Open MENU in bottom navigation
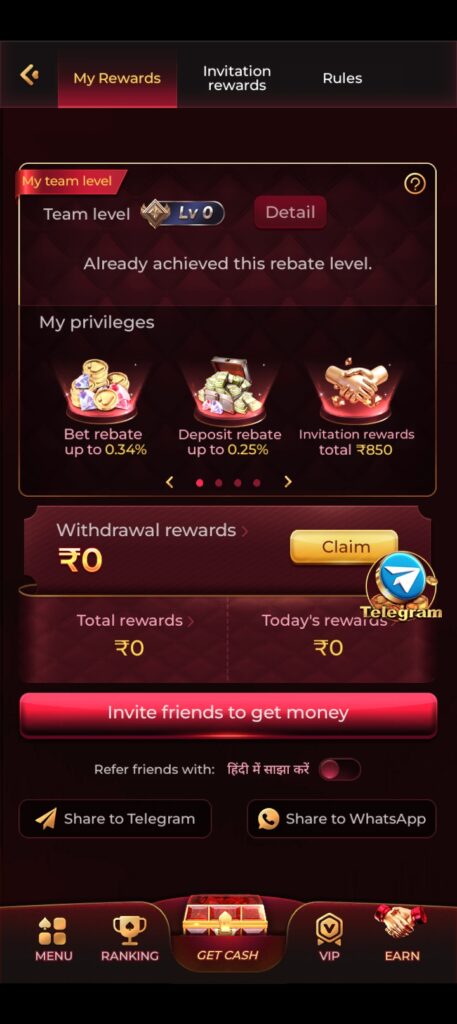 pos(52,940)
